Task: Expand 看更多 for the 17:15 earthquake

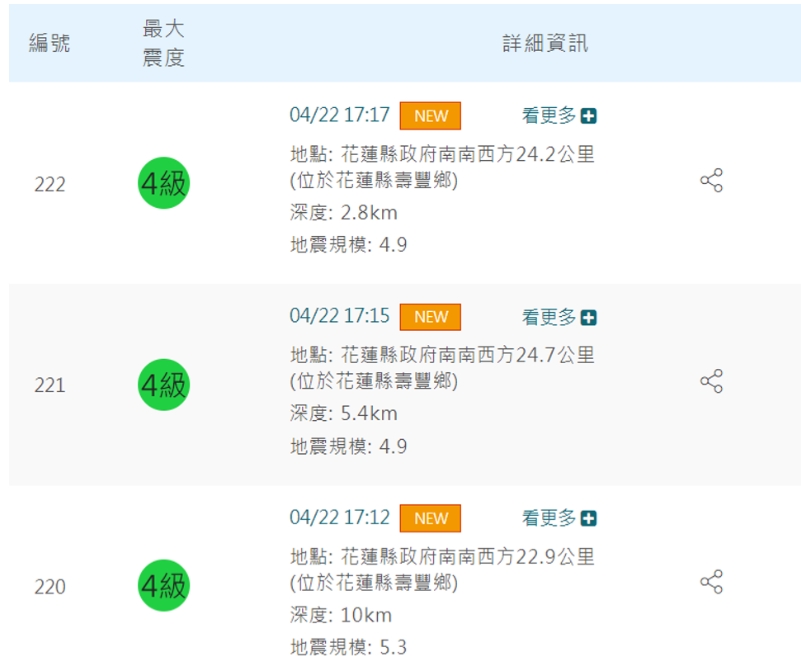Action: tap(559, 317)
